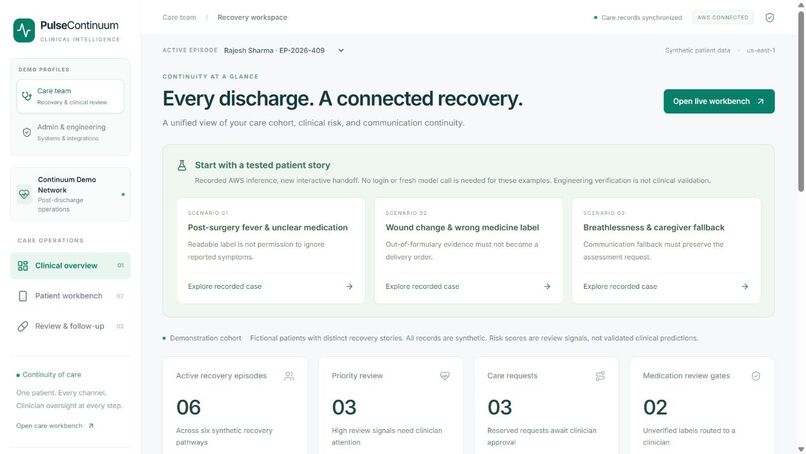Click the Active recovery episodes value 06

(188, 407)
